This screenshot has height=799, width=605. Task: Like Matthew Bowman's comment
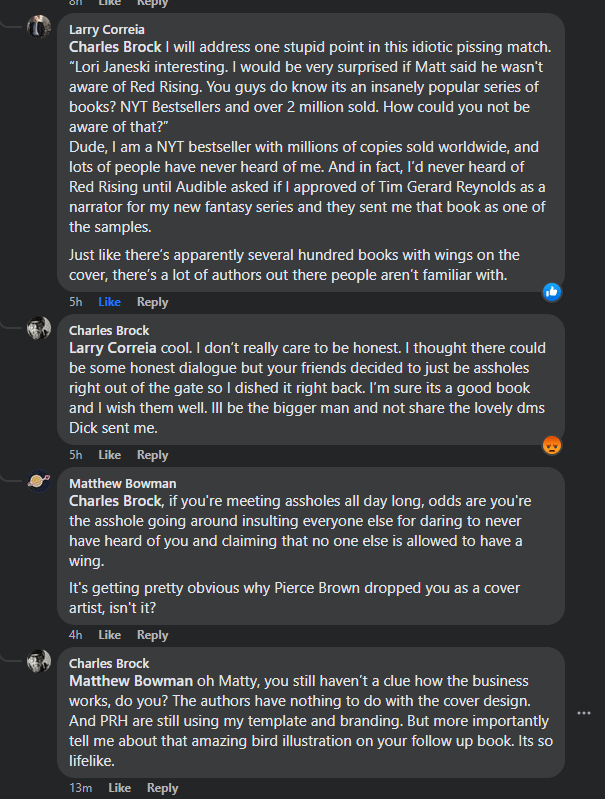click(x=109, y=635)
